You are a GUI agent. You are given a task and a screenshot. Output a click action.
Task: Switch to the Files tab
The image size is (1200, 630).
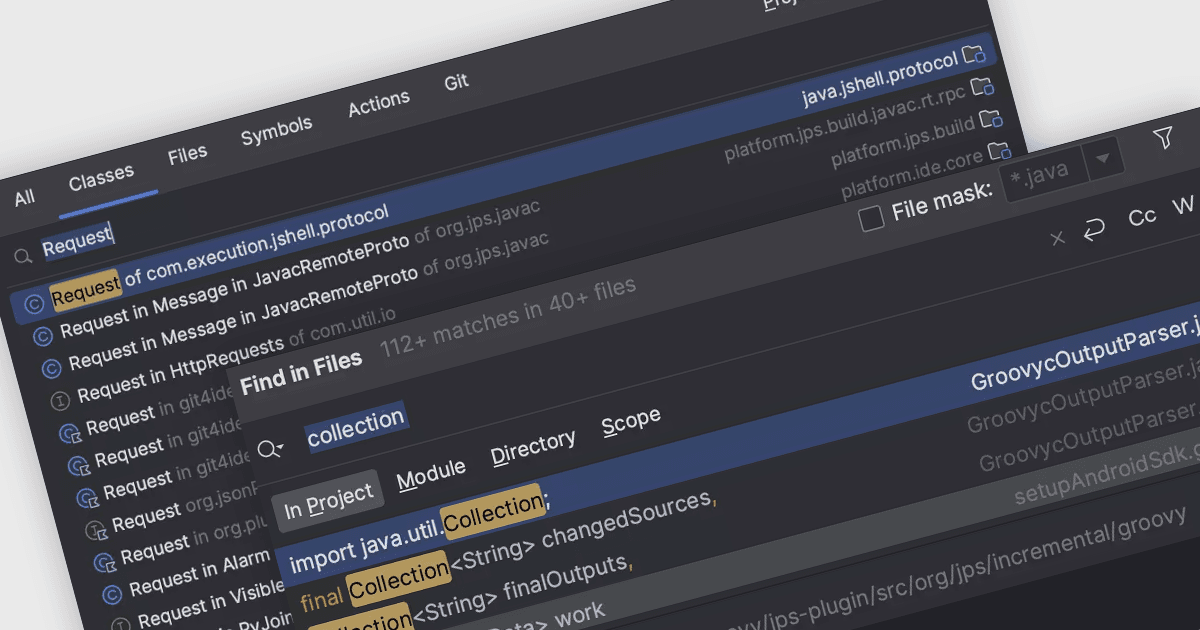[187, 154]
